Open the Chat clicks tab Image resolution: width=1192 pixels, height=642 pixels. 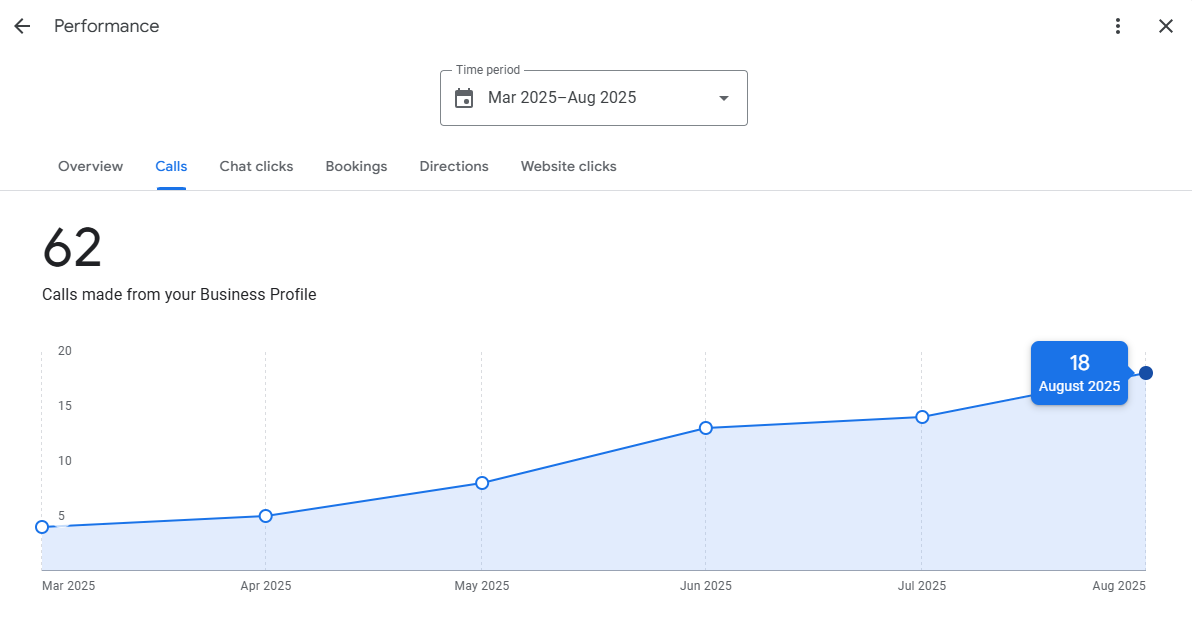[x=256, y=166]
